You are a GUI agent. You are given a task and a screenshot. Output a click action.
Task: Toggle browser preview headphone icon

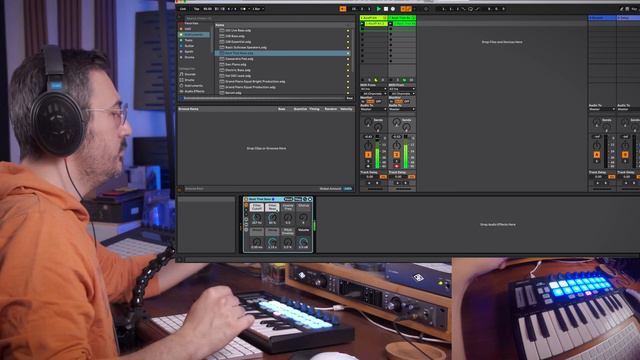pos(181,98)
